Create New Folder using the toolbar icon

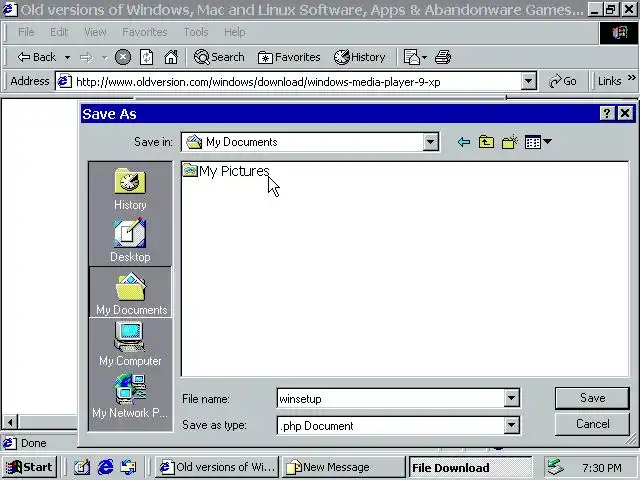(510, 142)
